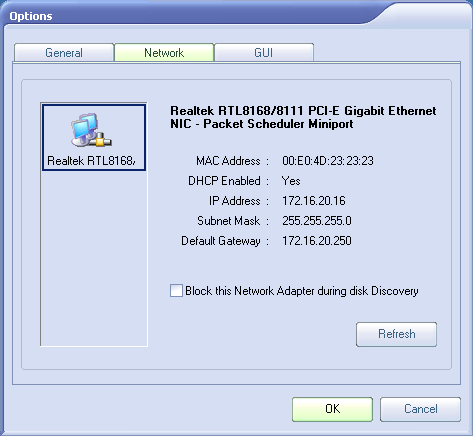This screenshot has width=473, height=436.
Task: Confirm with the OK button
Action: coord(332,409)
